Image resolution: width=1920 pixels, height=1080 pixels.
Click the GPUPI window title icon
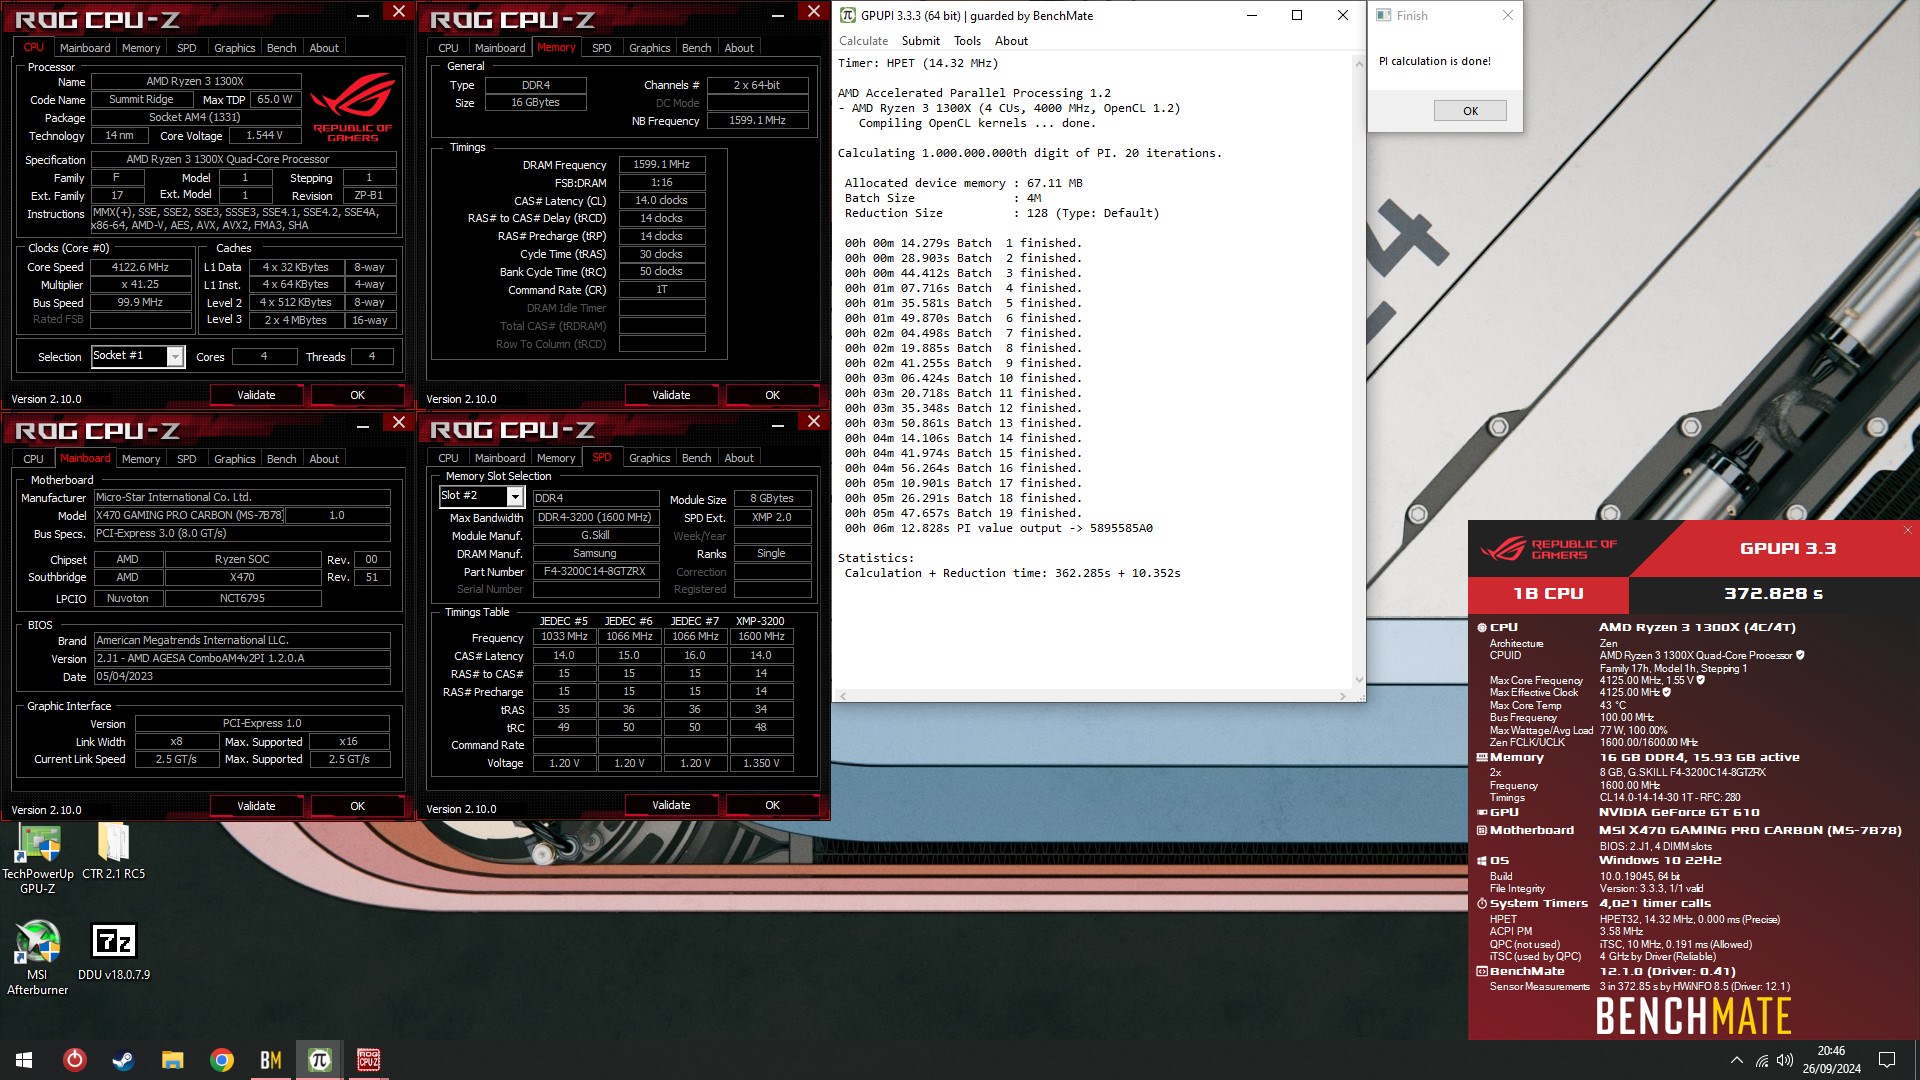[x=848, y=15]
